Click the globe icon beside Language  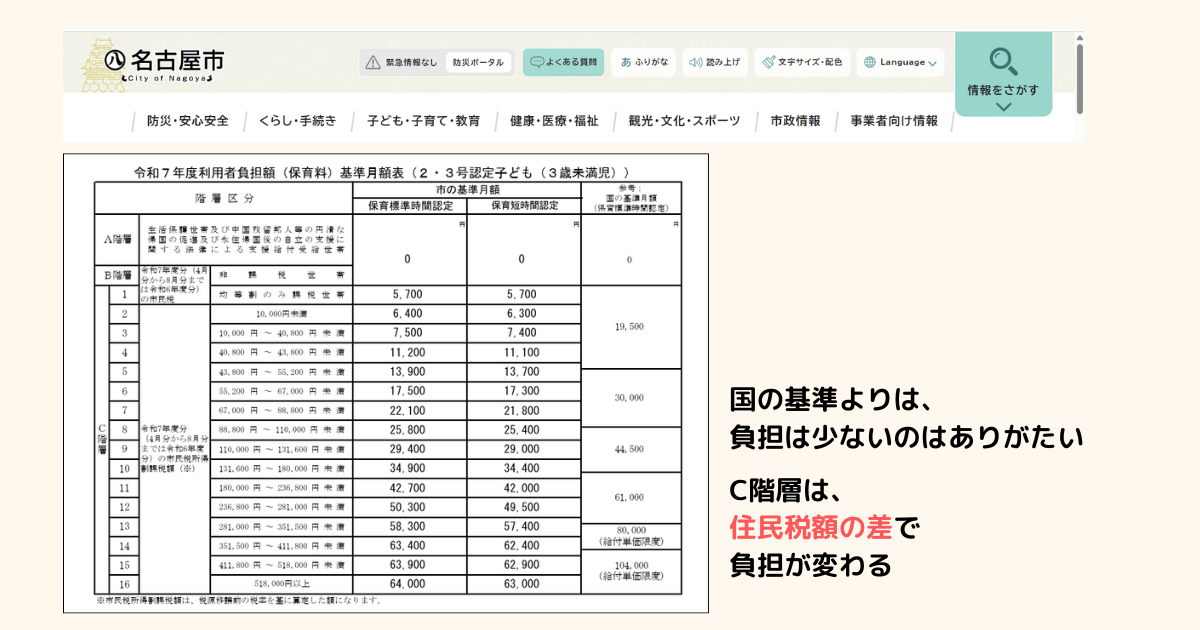point(868,62)
